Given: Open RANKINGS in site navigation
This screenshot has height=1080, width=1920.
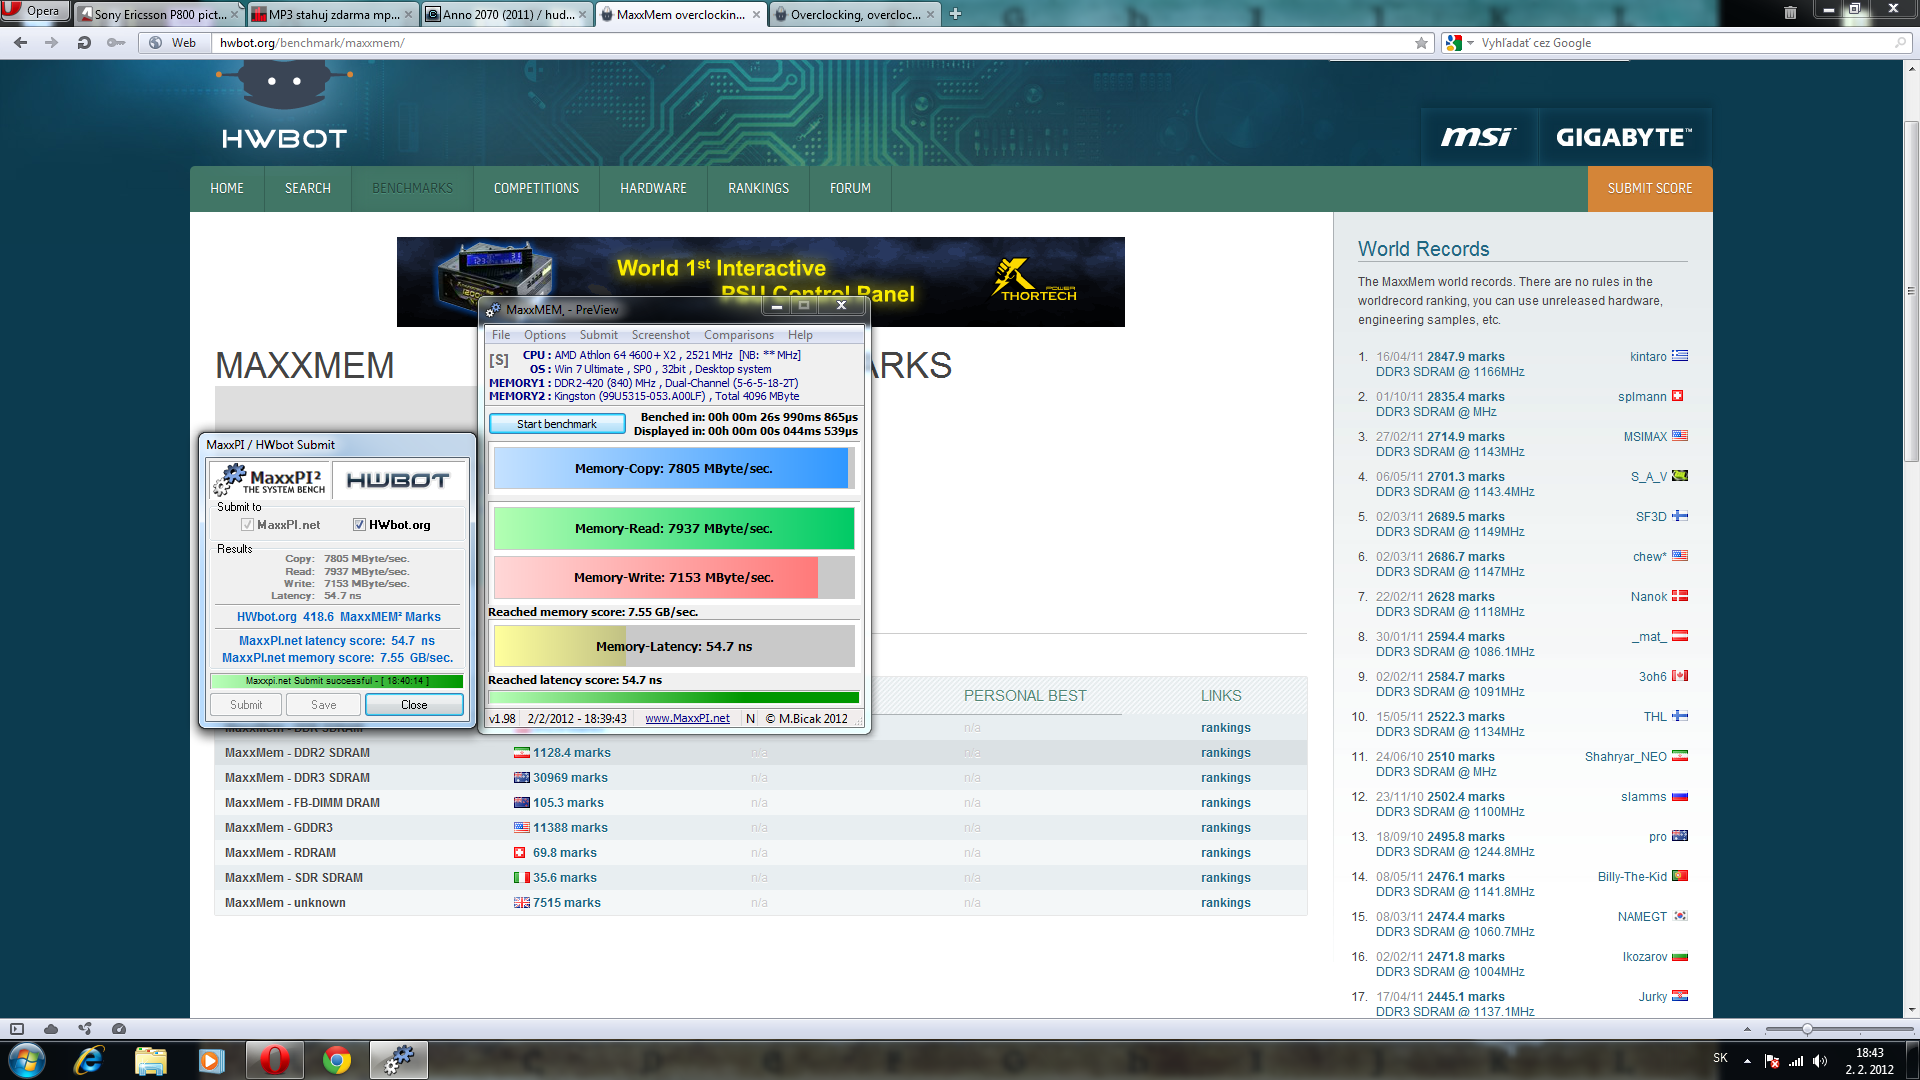Looking at the screenshot, I should click(758, 188).
